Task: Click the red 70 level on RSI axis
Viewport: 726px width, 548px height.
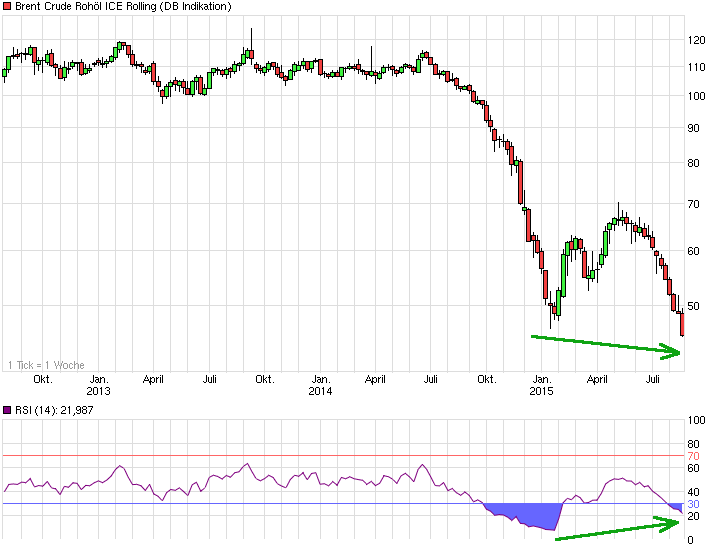Action: point(693,456)
